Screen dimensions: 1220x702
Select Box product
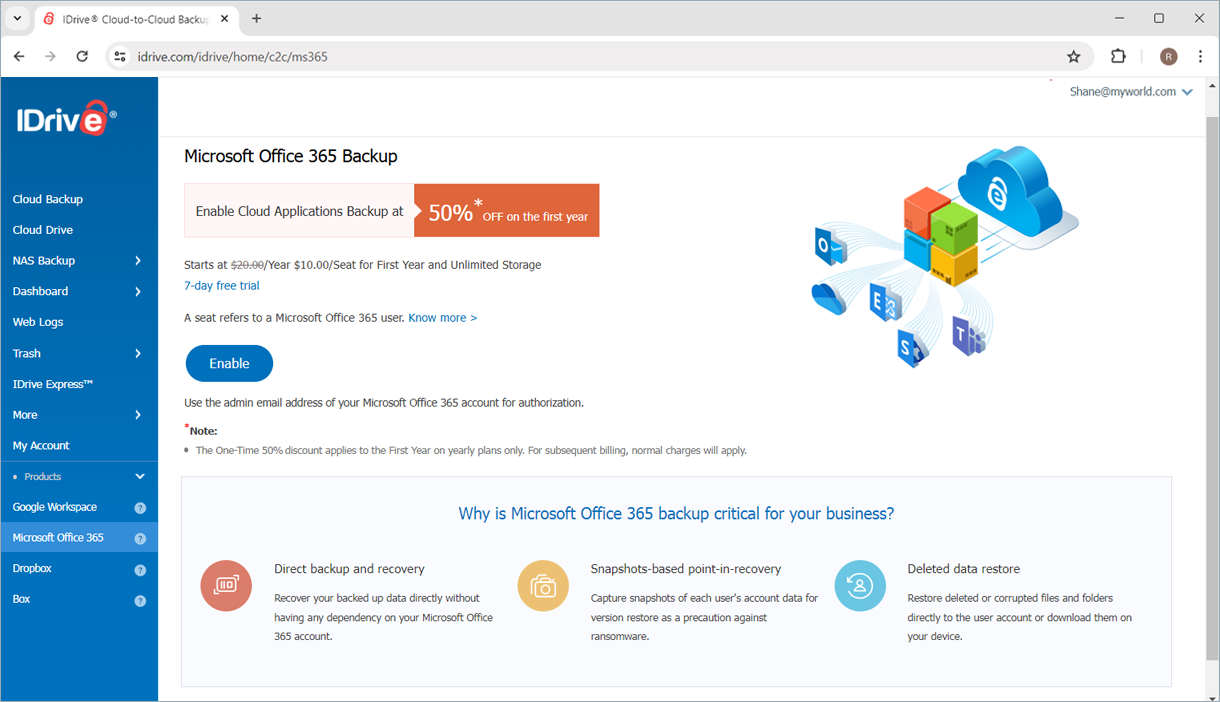pyautogui.click(x=22, y=600)
